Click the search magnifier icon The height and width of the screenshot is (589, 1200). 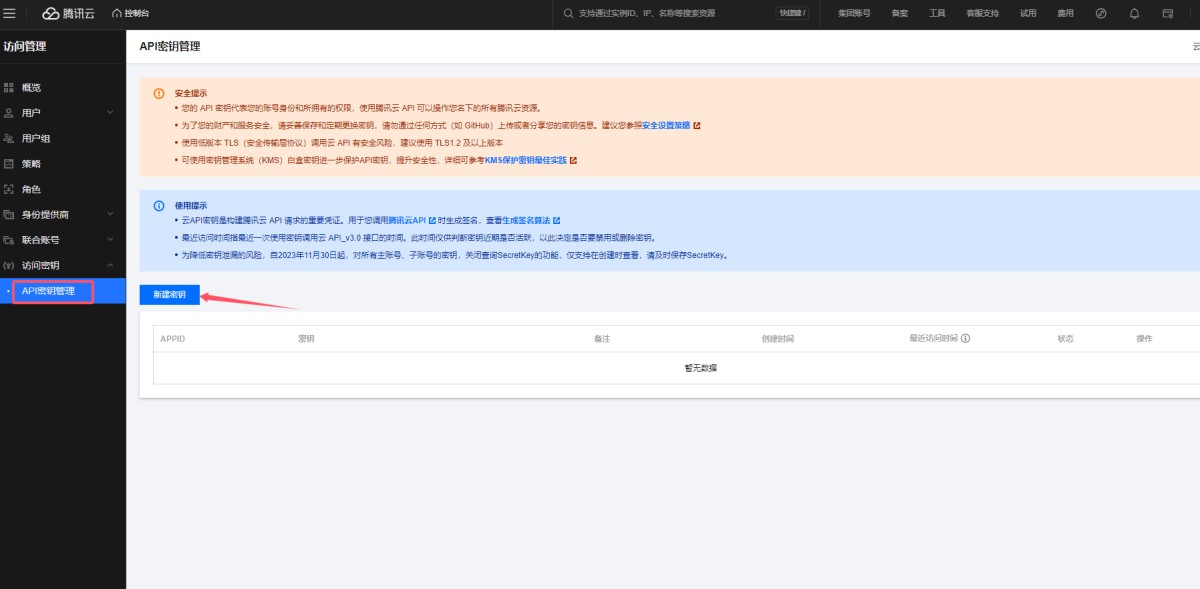(569, 14)
